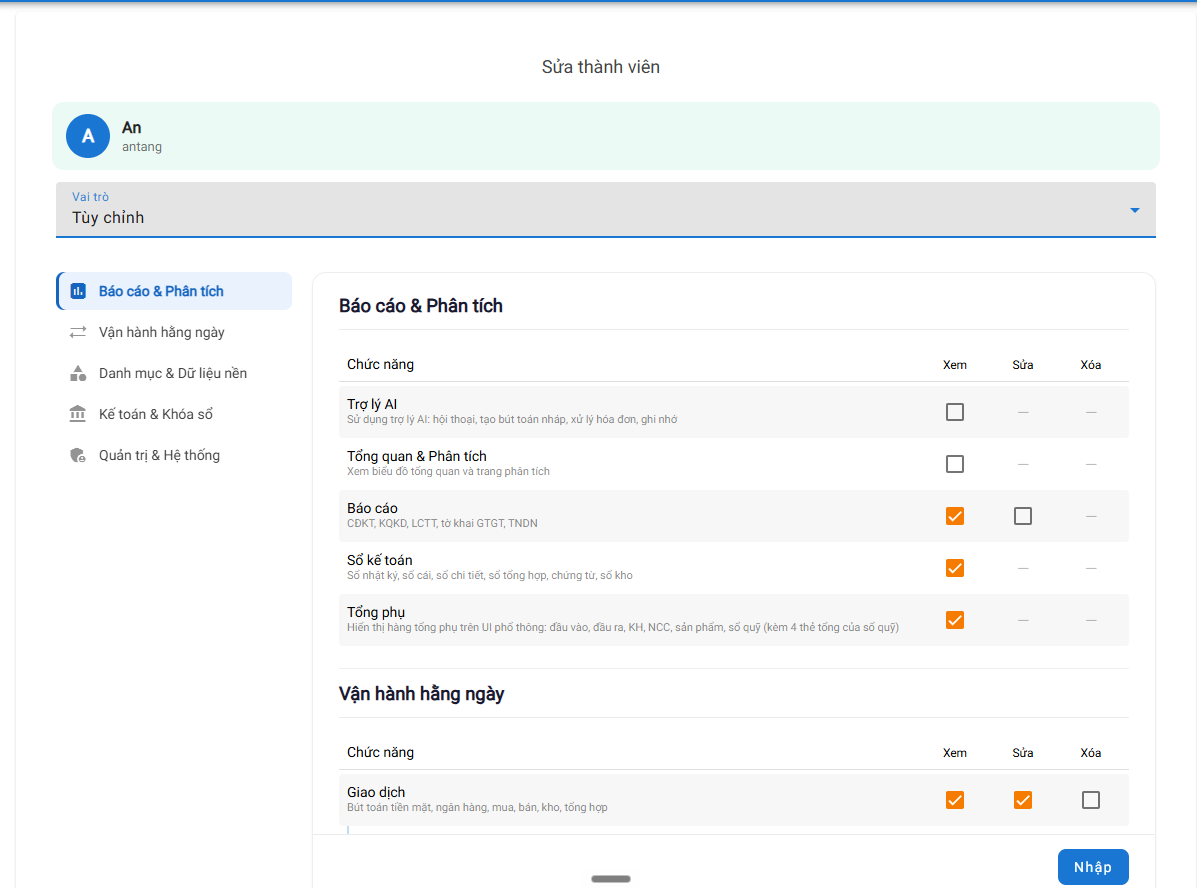Click the Nhập button

(1093, 867)
